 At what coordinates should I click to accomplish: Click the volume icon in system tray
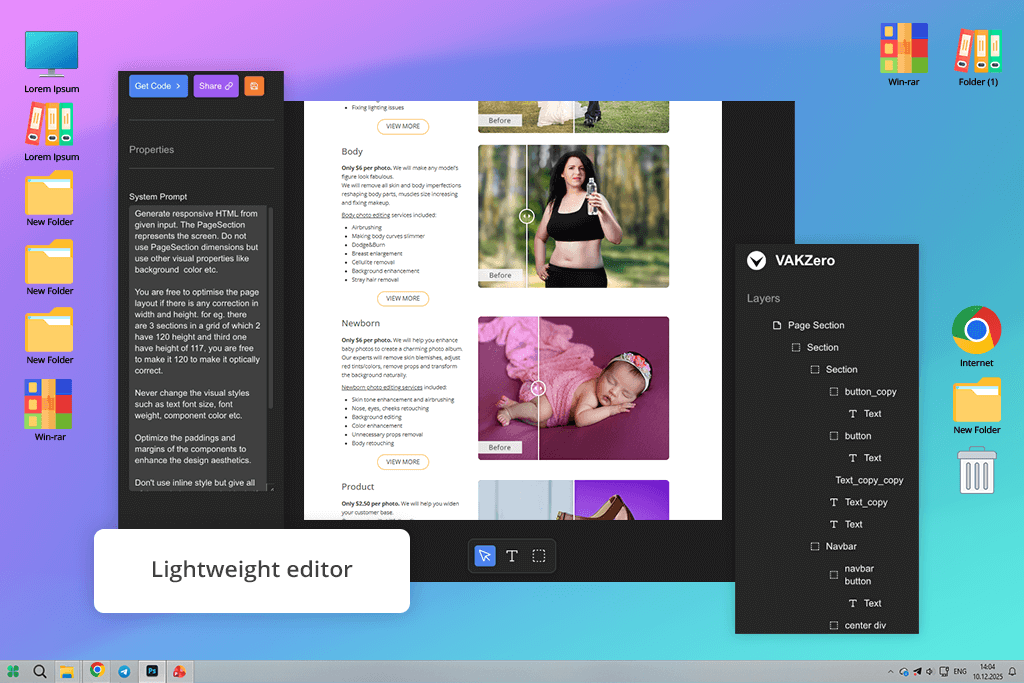(929, 671)
